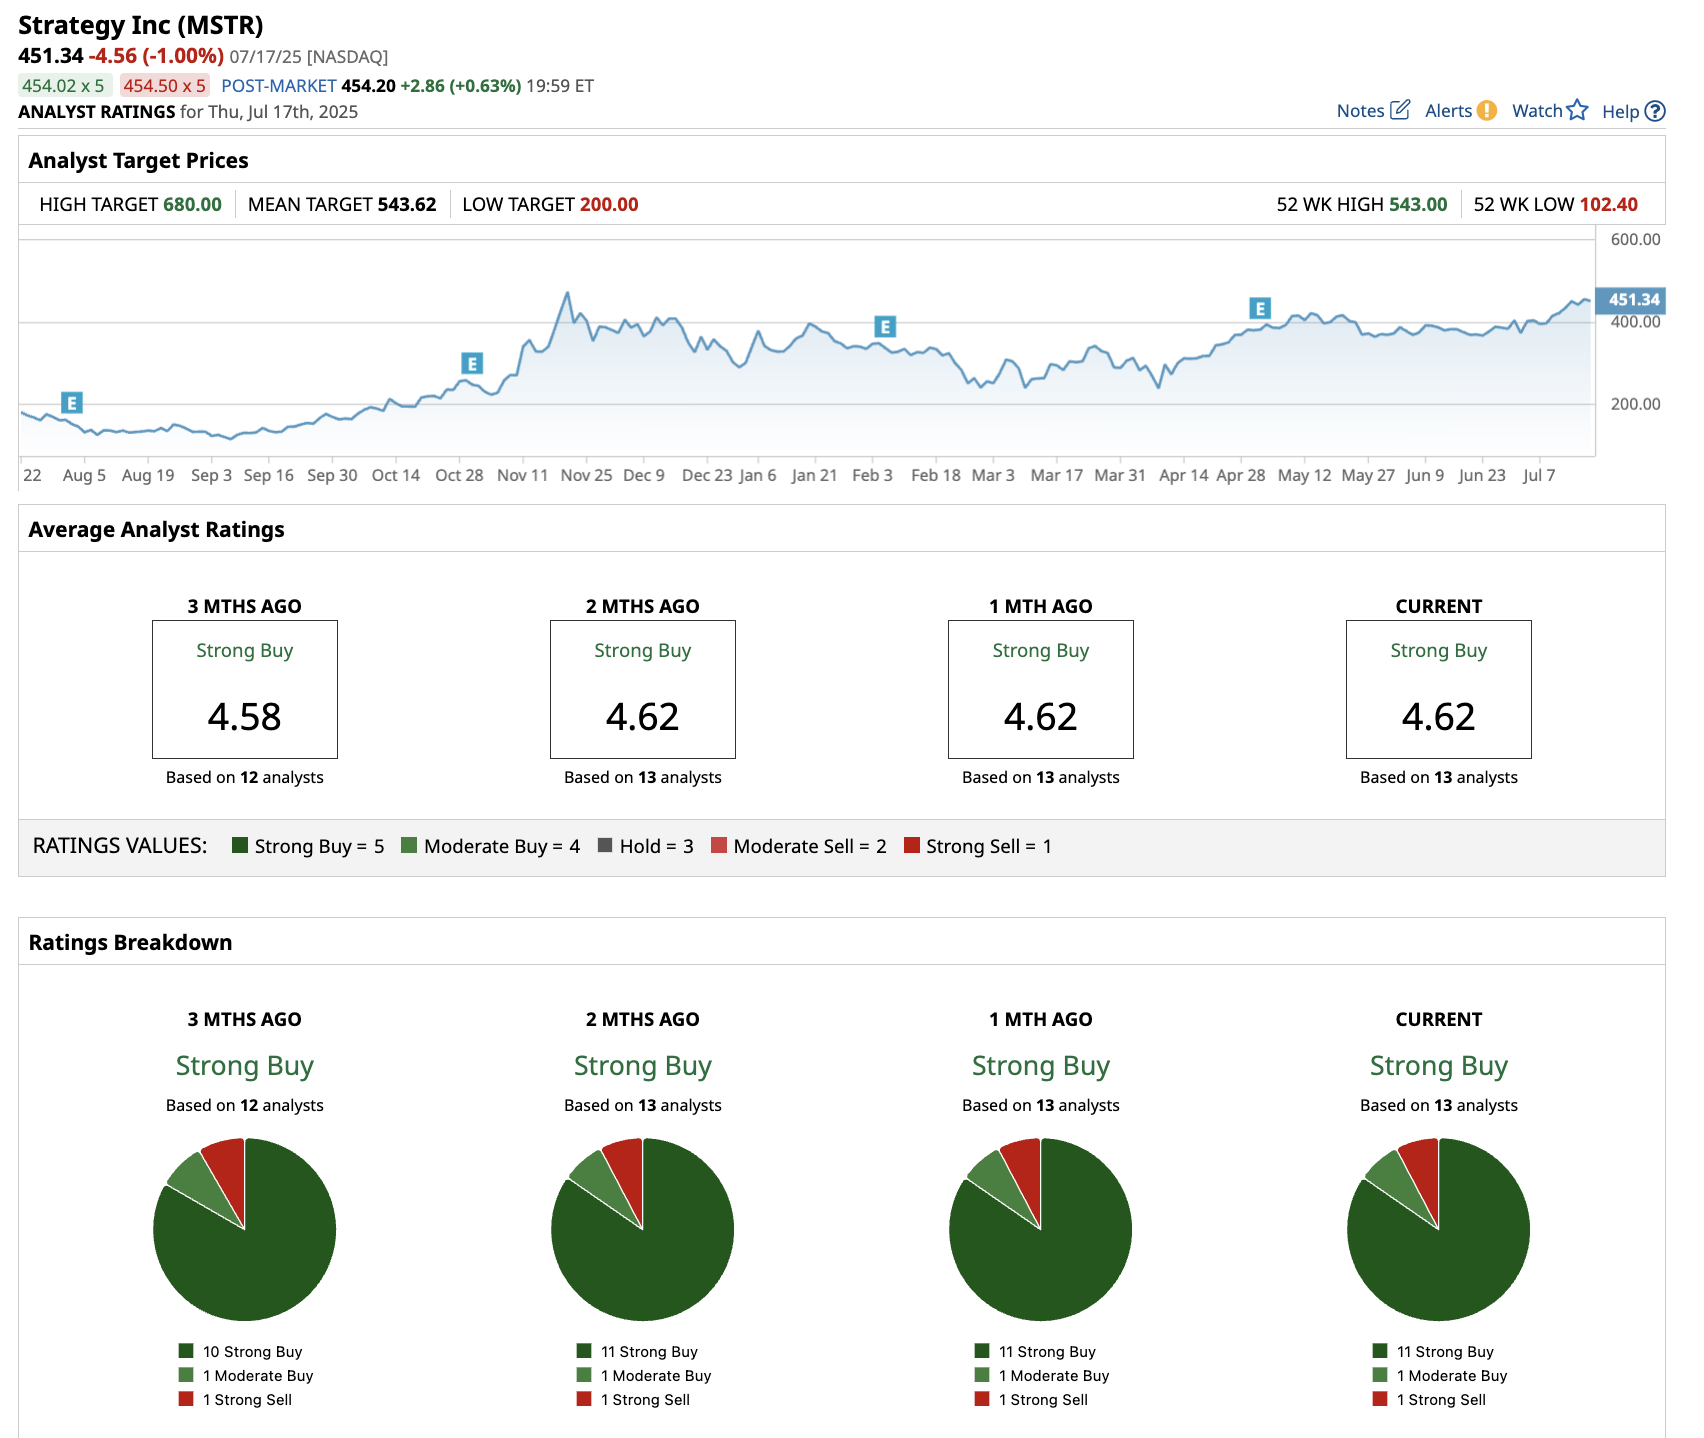Click the Ratings Breakdown heading
This screenshot has height=1438, width=1704.
(130, 942)
